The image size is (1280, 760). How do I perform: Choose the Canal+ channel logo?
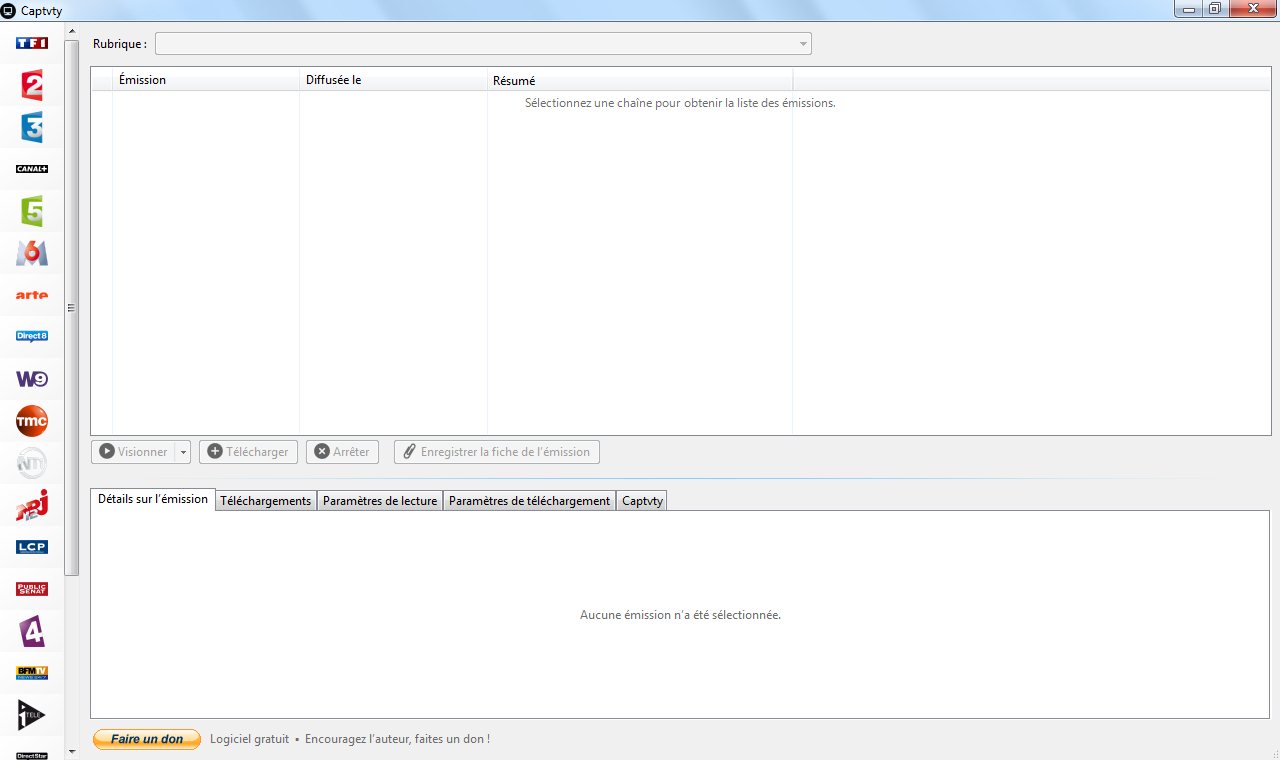(x=32, y=169)
